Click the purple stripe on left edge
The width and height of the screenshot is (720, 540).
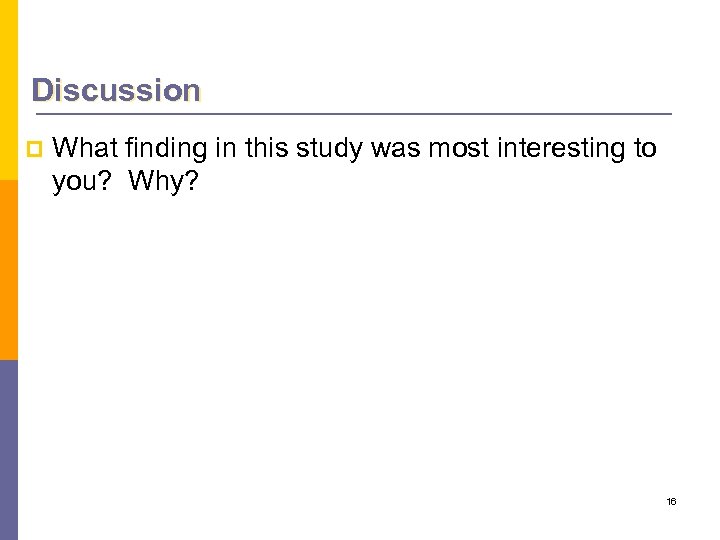tap(8, 450)
